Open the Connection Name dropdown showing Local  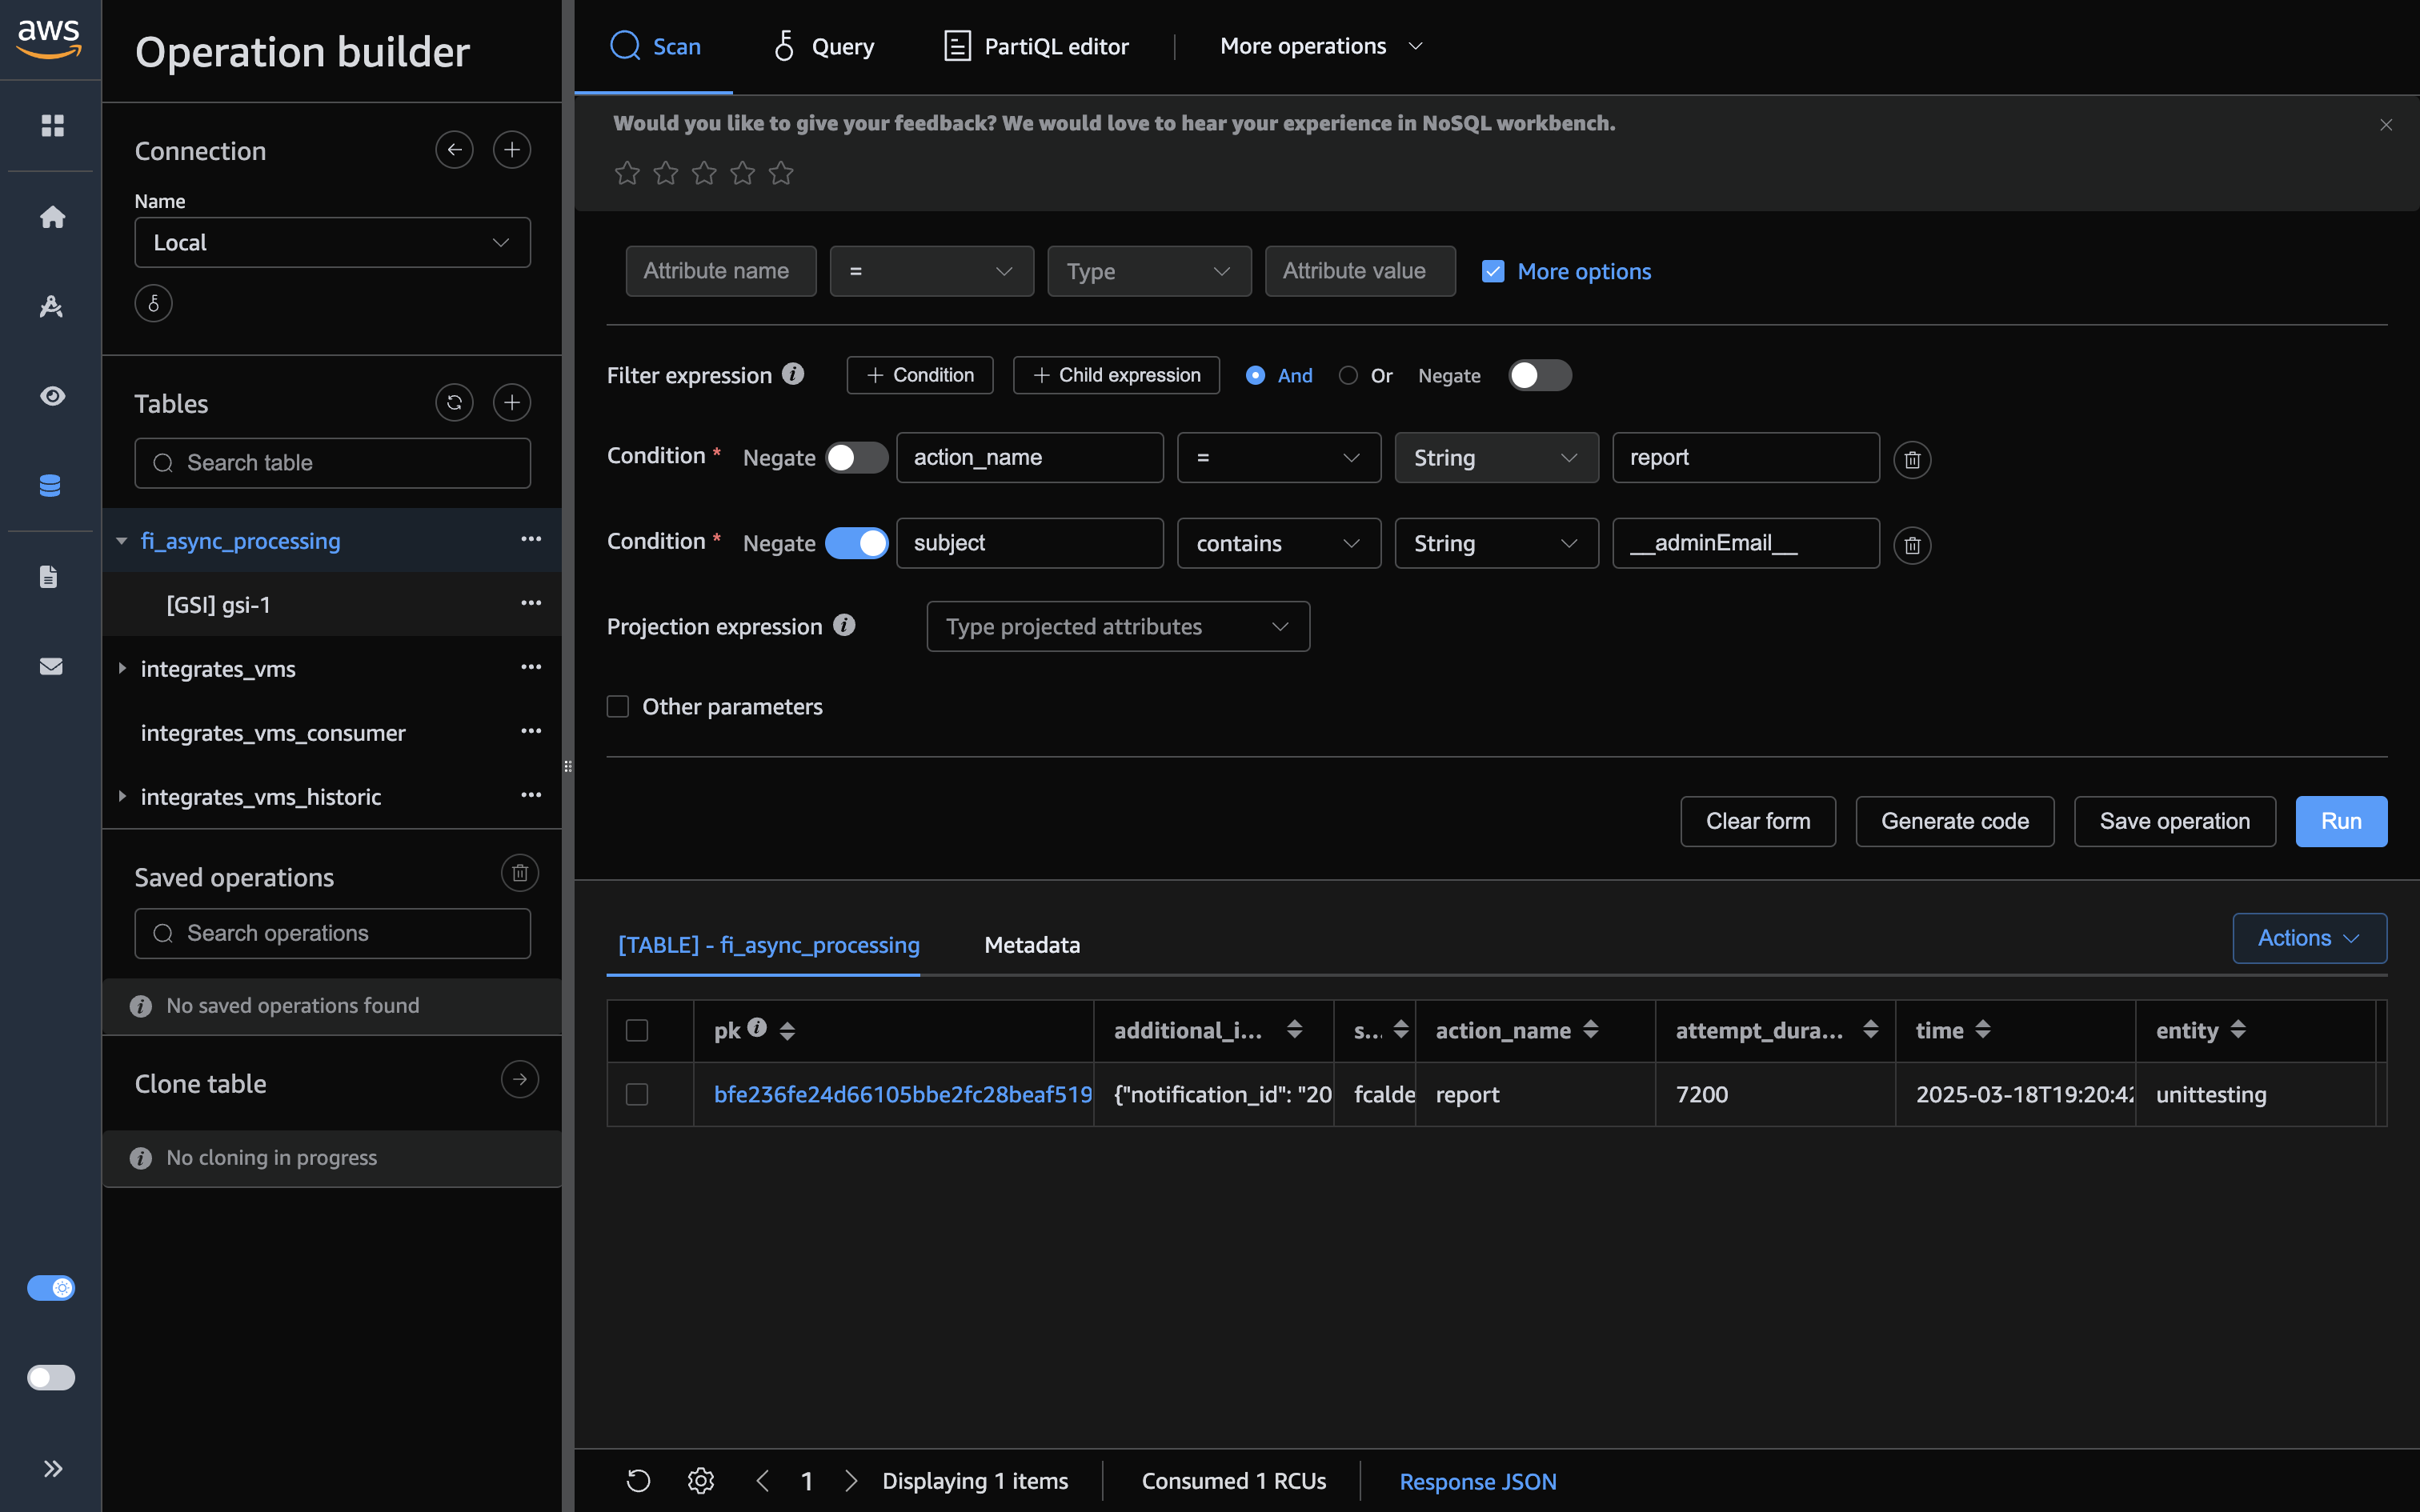click(x=332, y=242)
